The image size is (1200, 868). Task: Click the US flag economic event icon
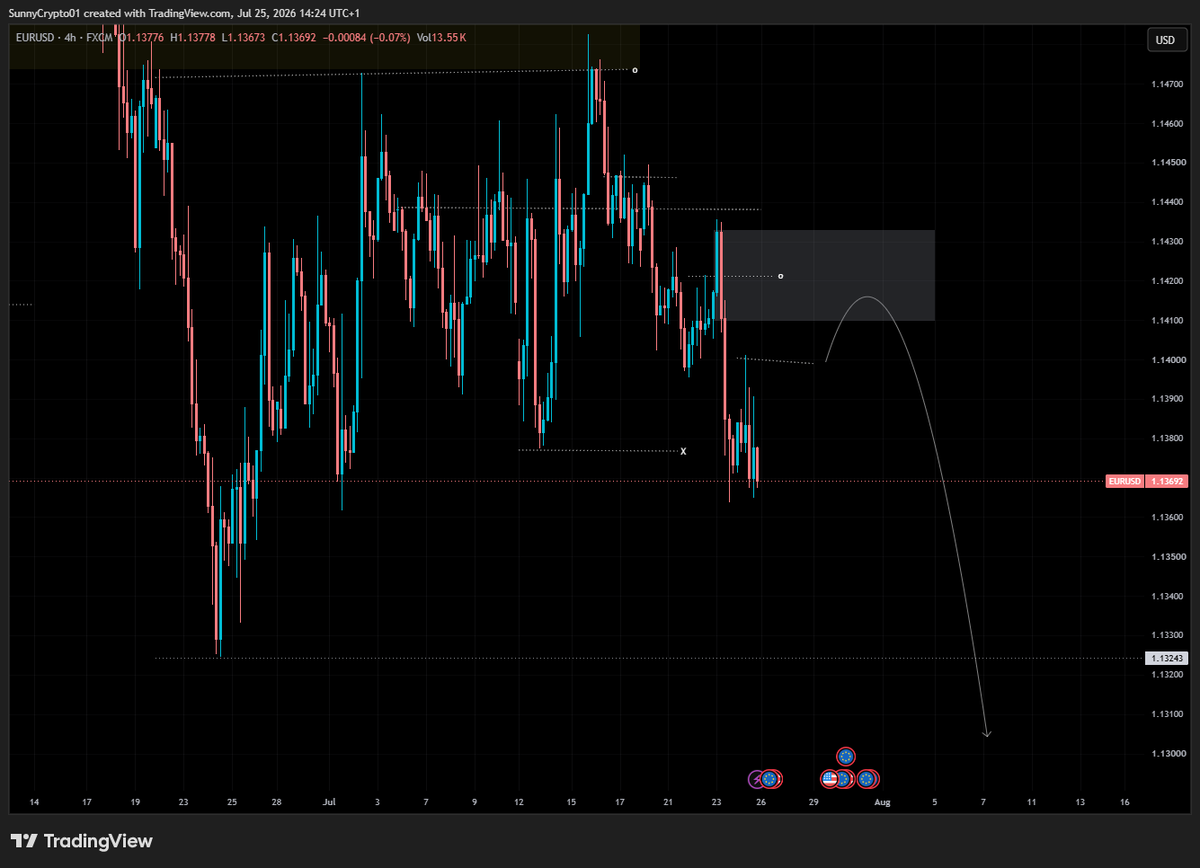[x=830, y=778]
